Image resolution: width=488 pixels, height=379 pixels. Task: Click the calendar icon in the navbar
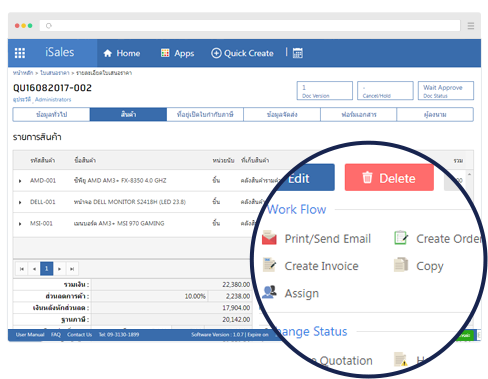click(x=298, y=53)
